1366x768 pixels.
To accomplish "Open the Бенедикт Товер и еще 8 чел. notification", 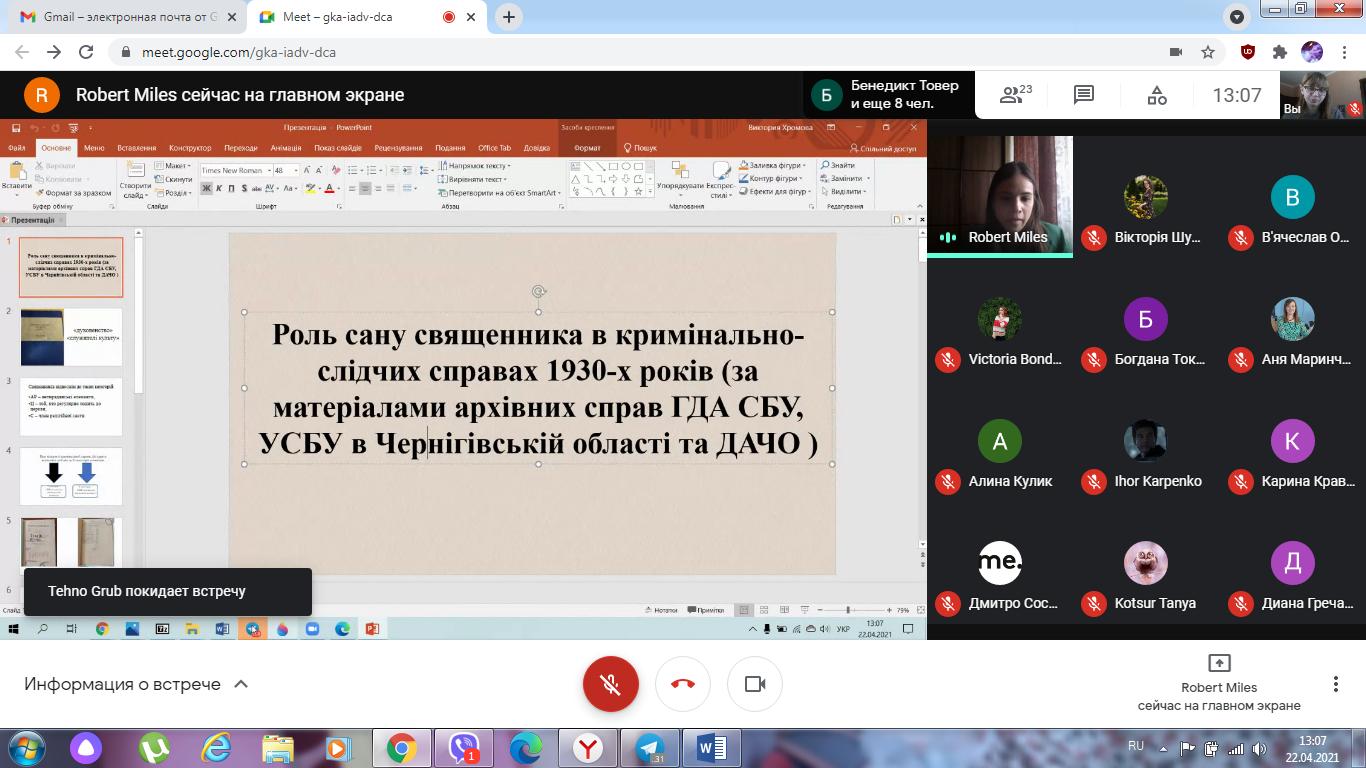I will pyautogui.click(x=889, y=95).
